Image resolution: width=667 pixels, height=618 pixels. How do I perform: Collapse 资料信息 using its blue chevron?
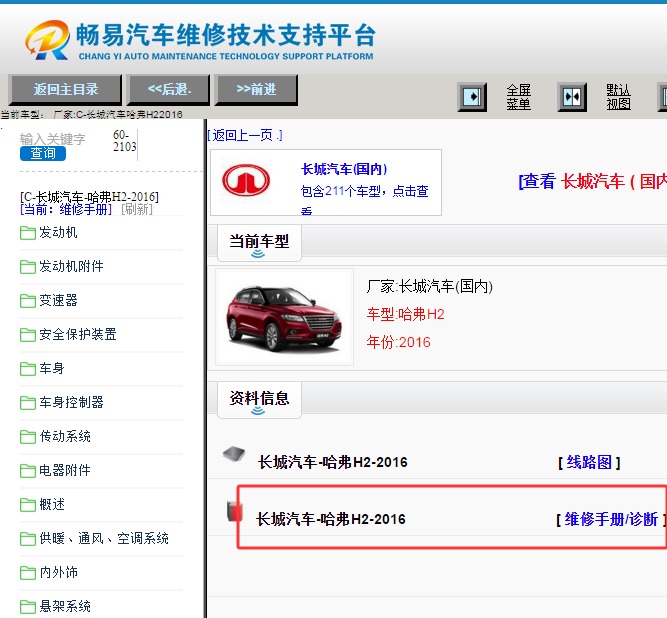click(x=258, y=410)
